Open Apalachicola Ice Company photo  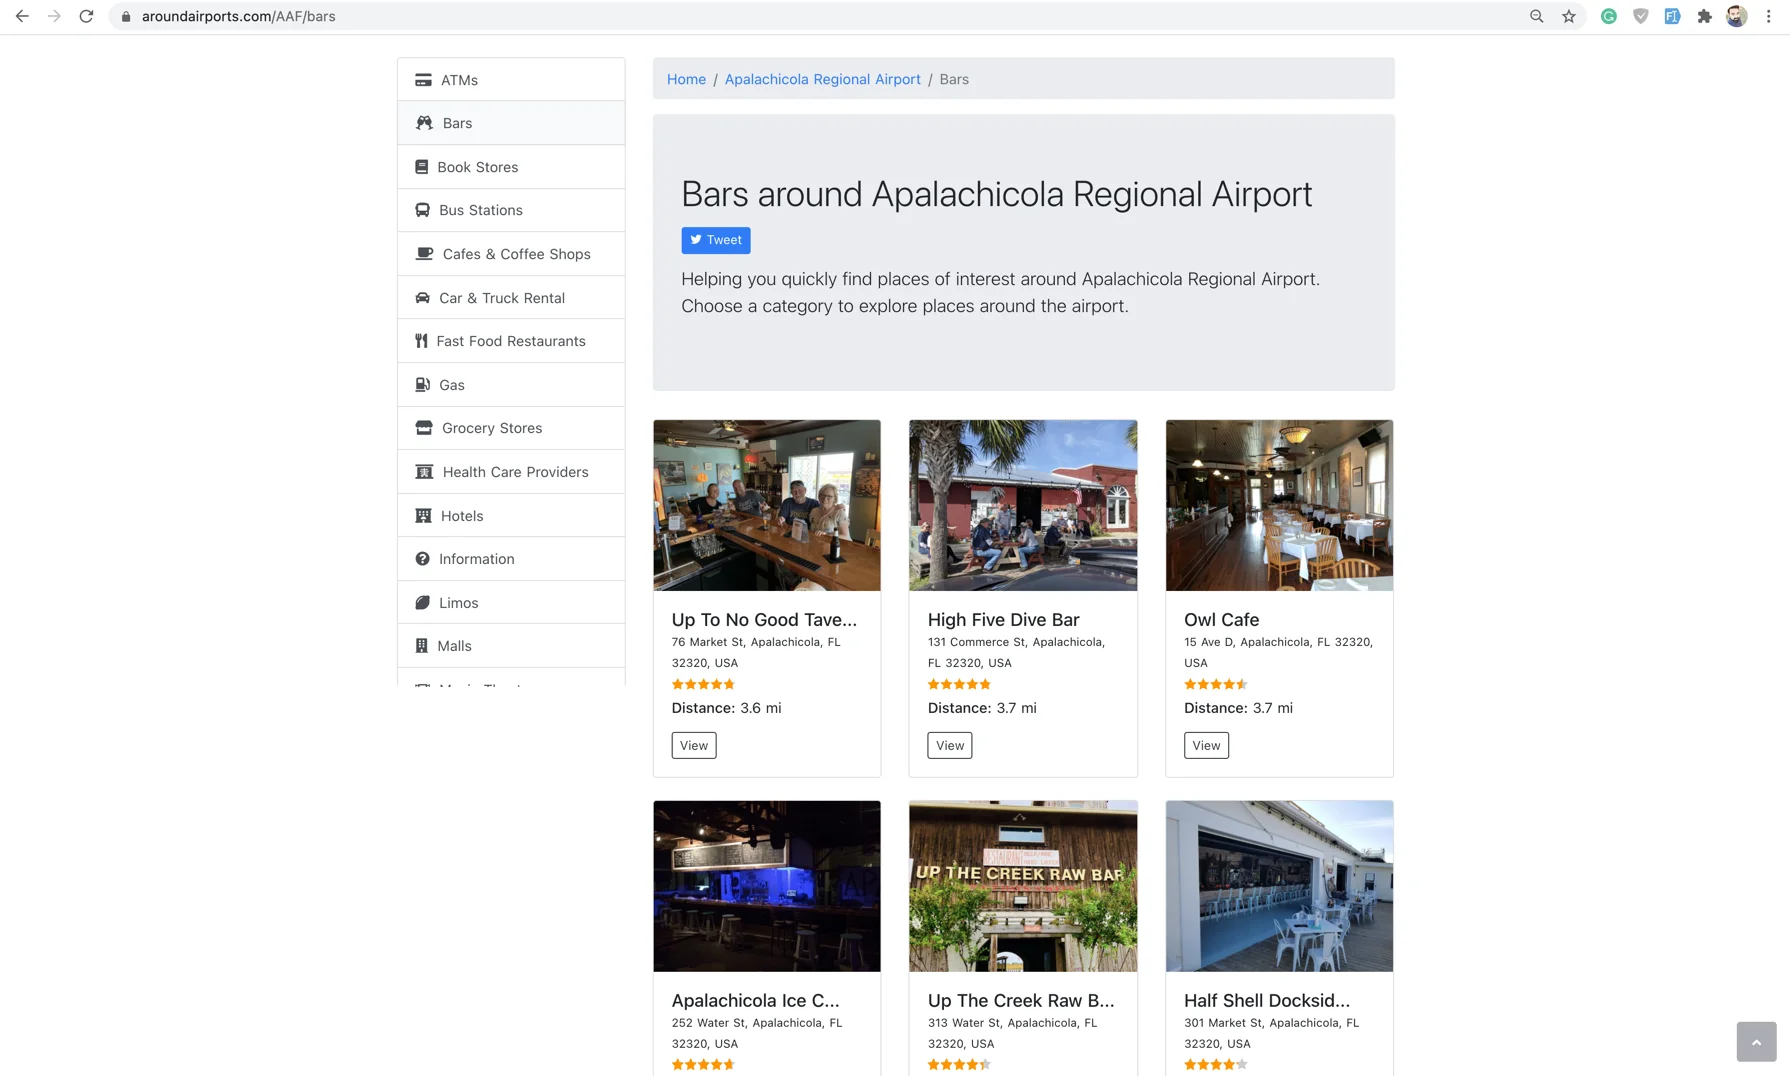click(767, 886)
